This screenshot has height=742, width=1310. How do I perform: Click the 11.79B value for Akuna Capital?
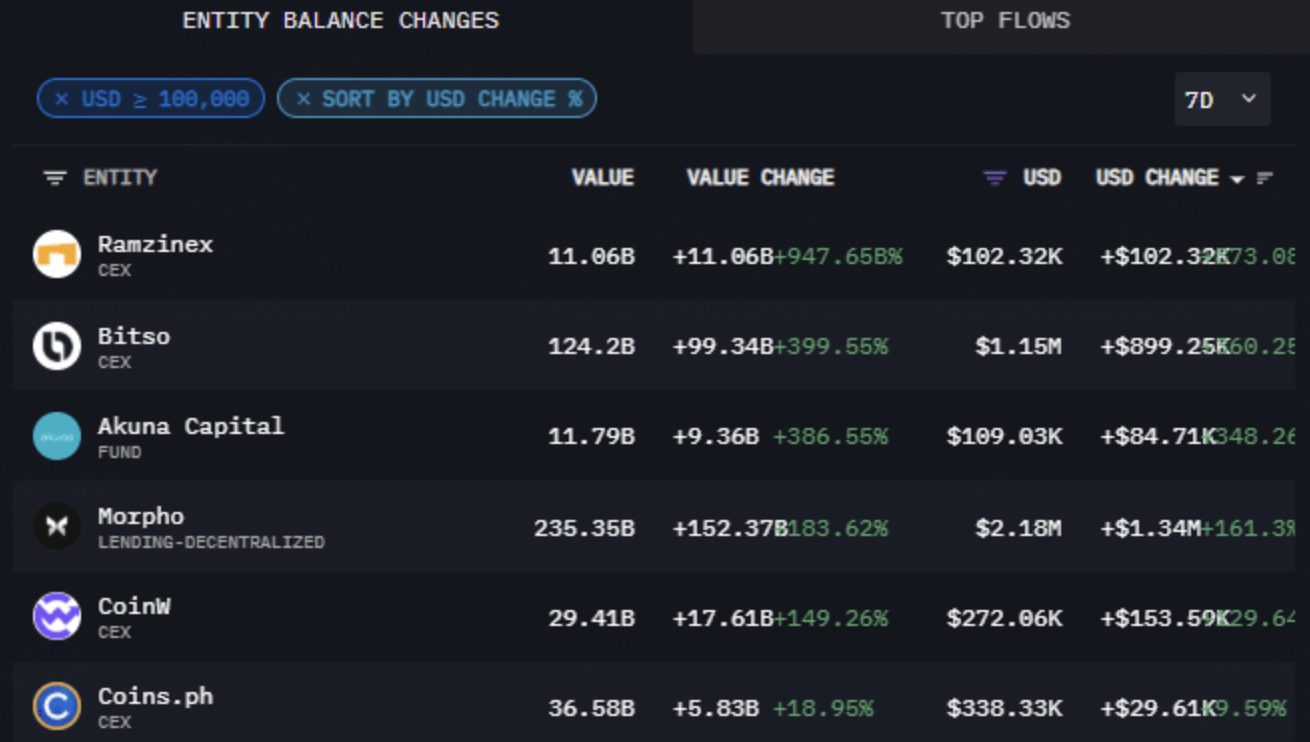pos(591,437)
